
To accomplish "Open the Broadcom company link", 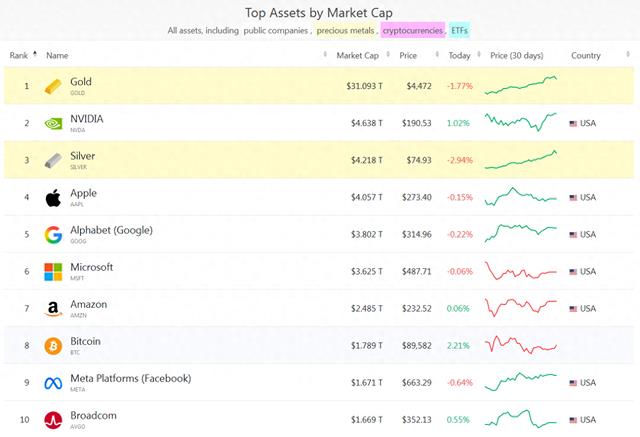I will coord(94,415).
